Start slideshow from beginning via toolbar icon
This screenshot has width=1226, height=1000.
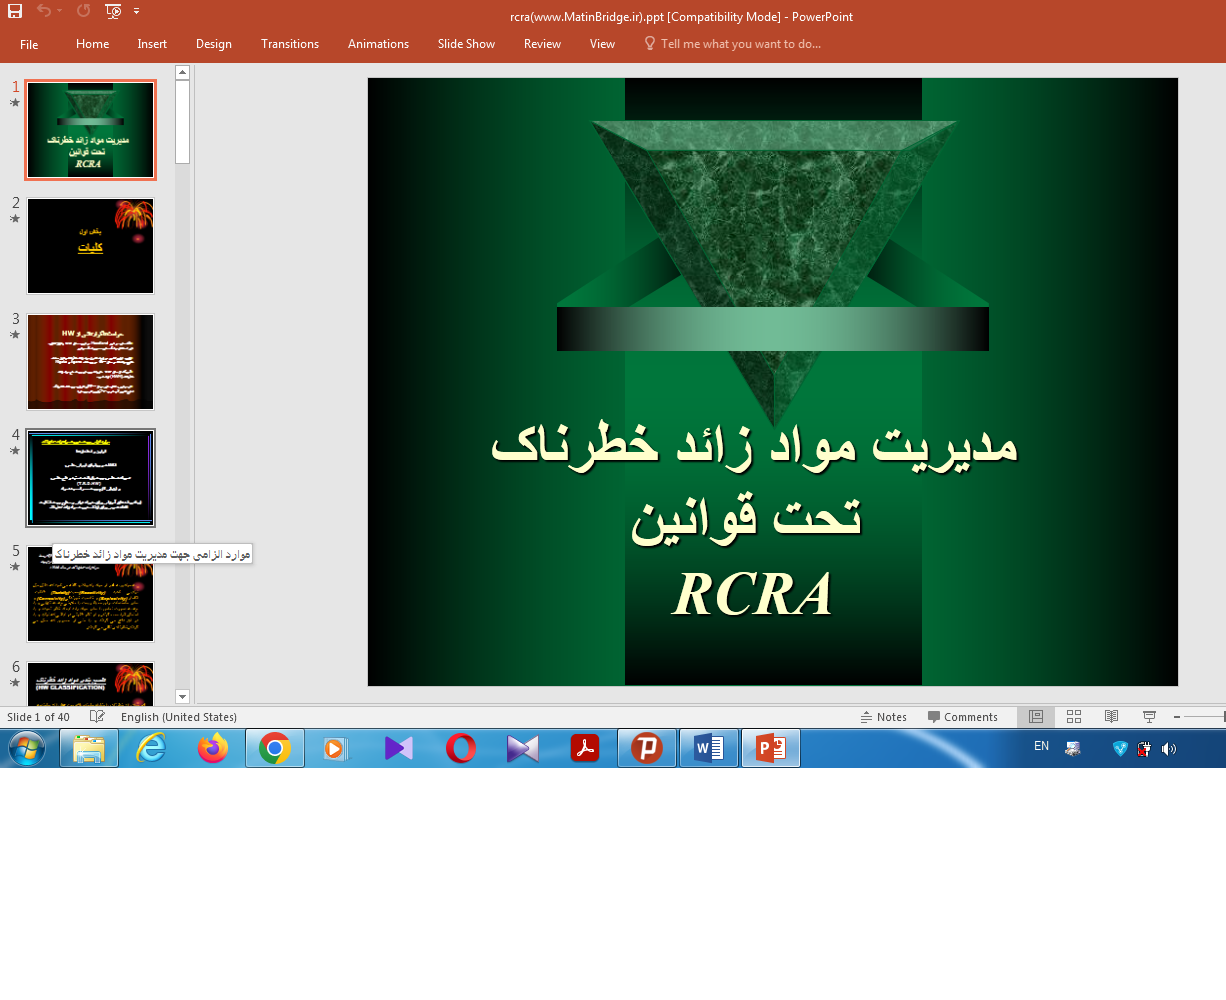pos(113,11)
